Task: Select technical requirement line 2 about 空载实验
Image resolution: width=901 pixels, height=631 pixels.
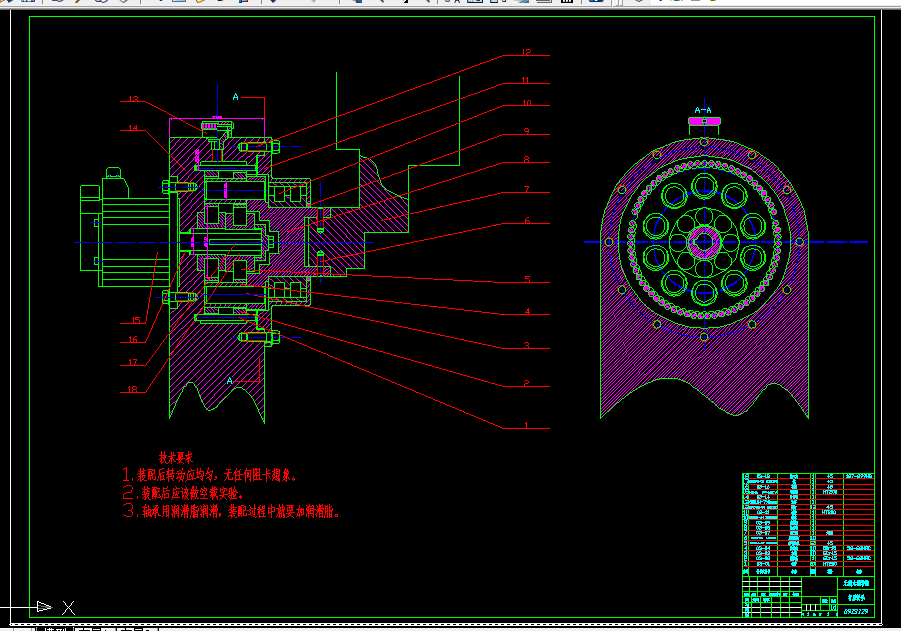Action: (183, 493)
